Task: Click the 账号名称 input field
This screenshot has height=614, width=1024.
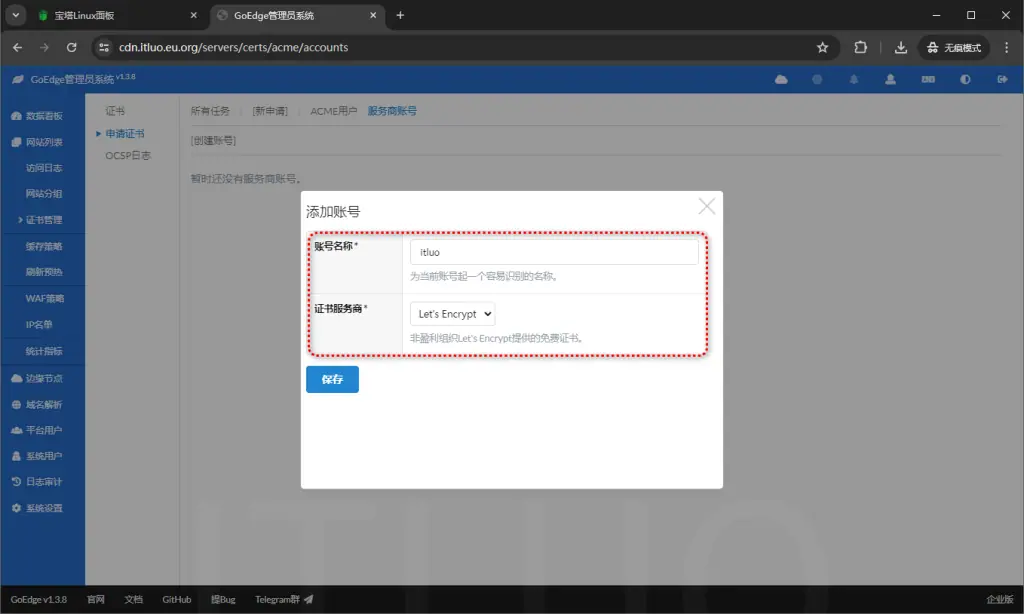Action: (554, 252)
